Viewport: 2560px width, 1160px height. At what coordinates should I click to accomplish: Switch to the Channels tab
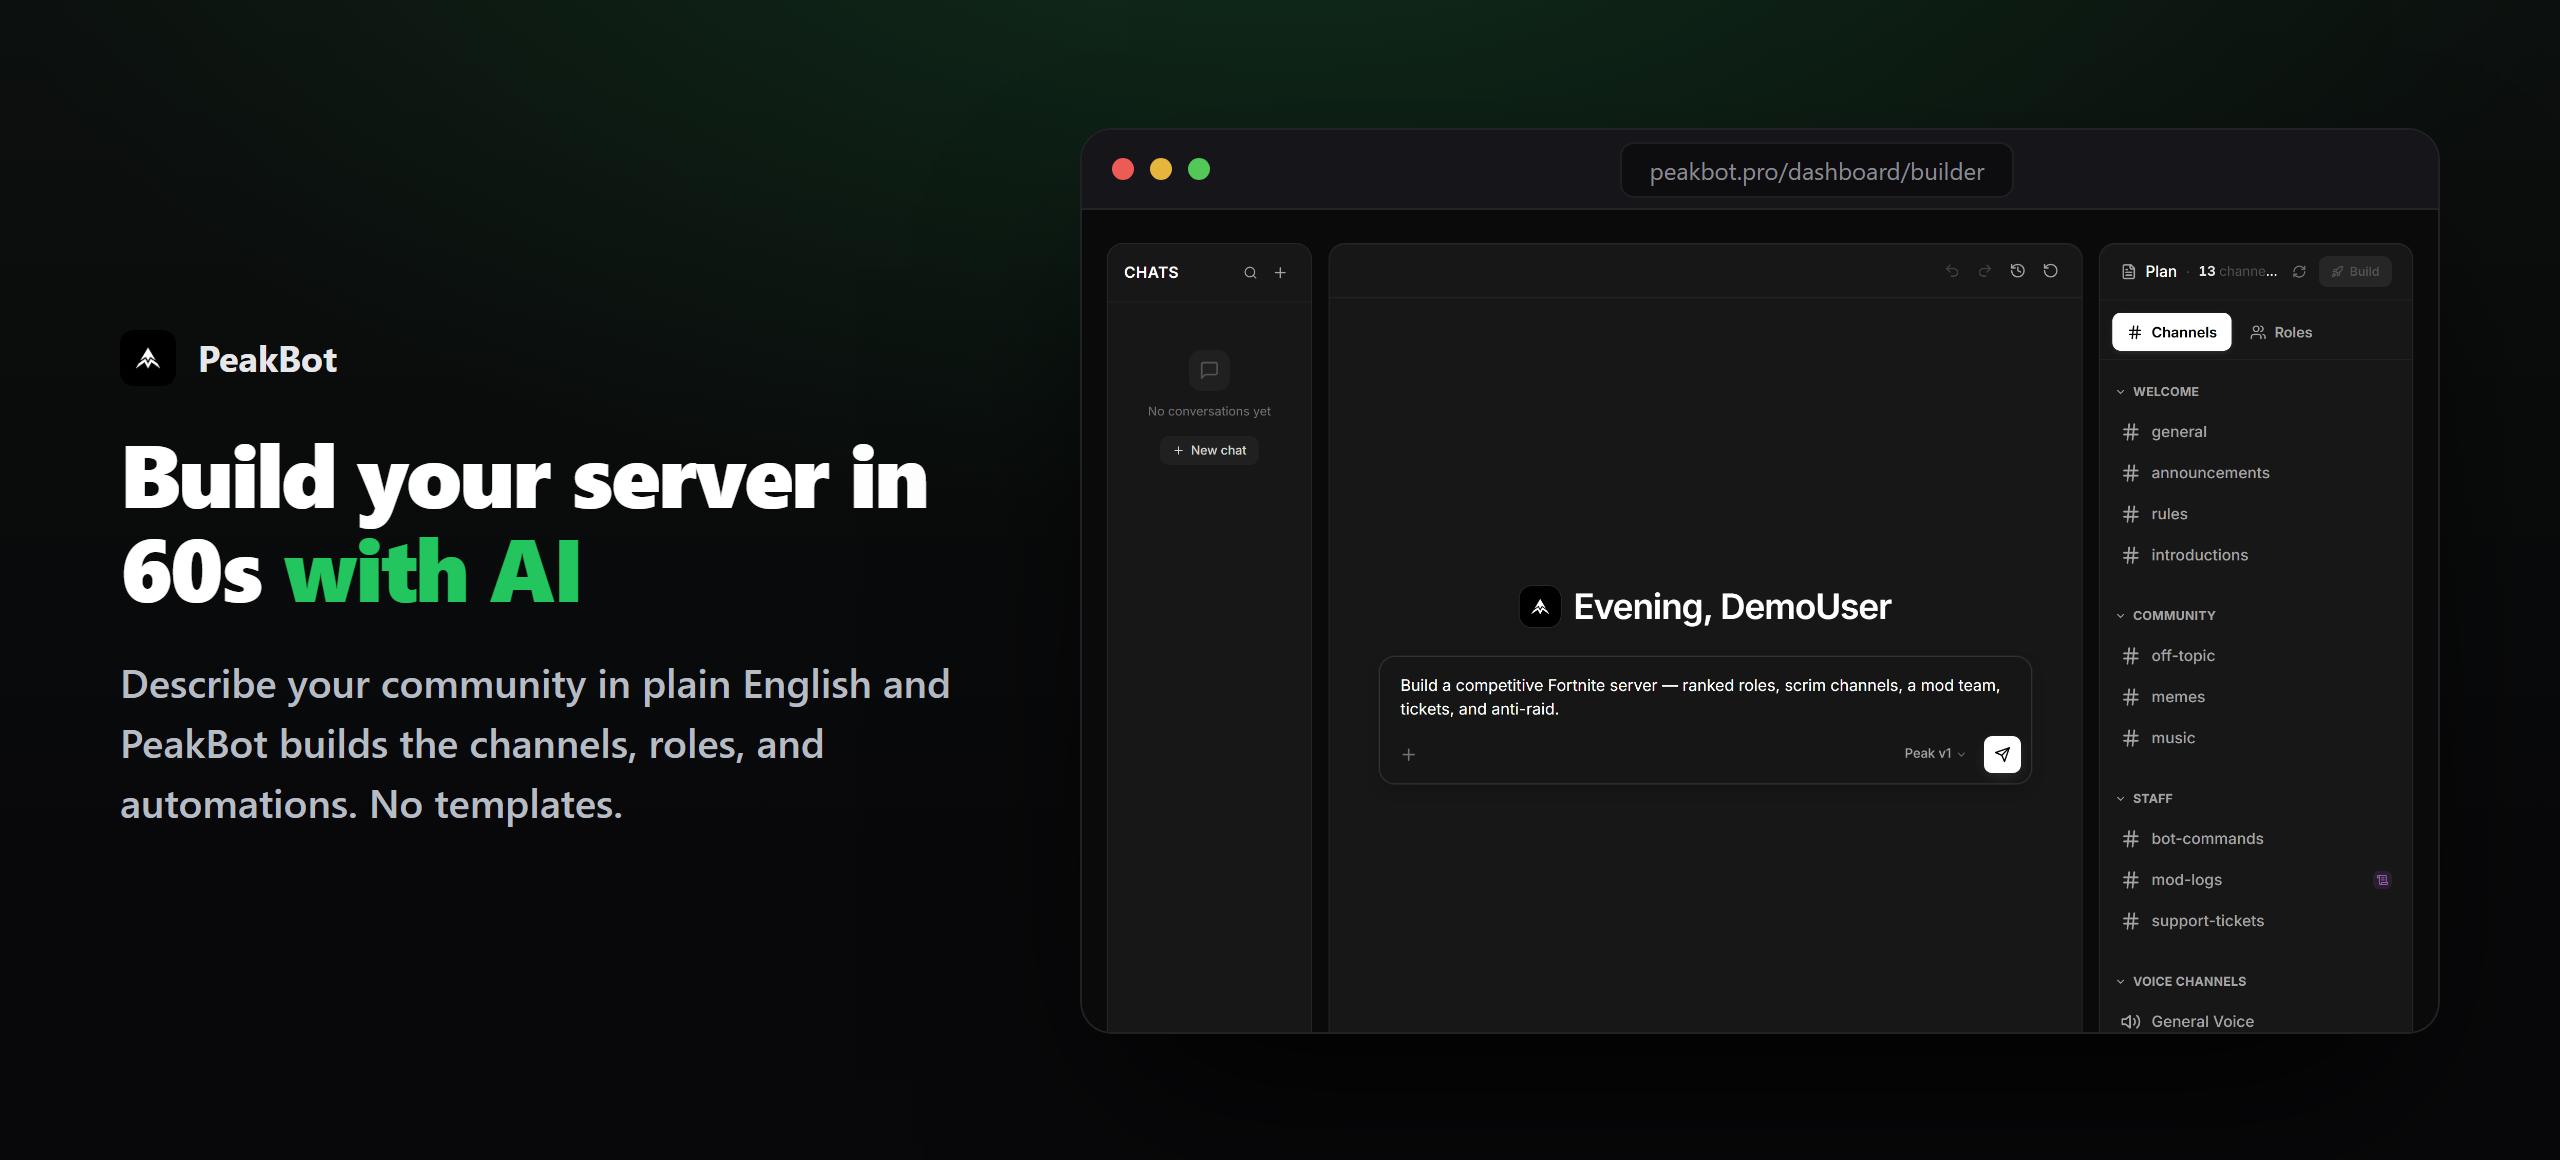point(2172,332)
